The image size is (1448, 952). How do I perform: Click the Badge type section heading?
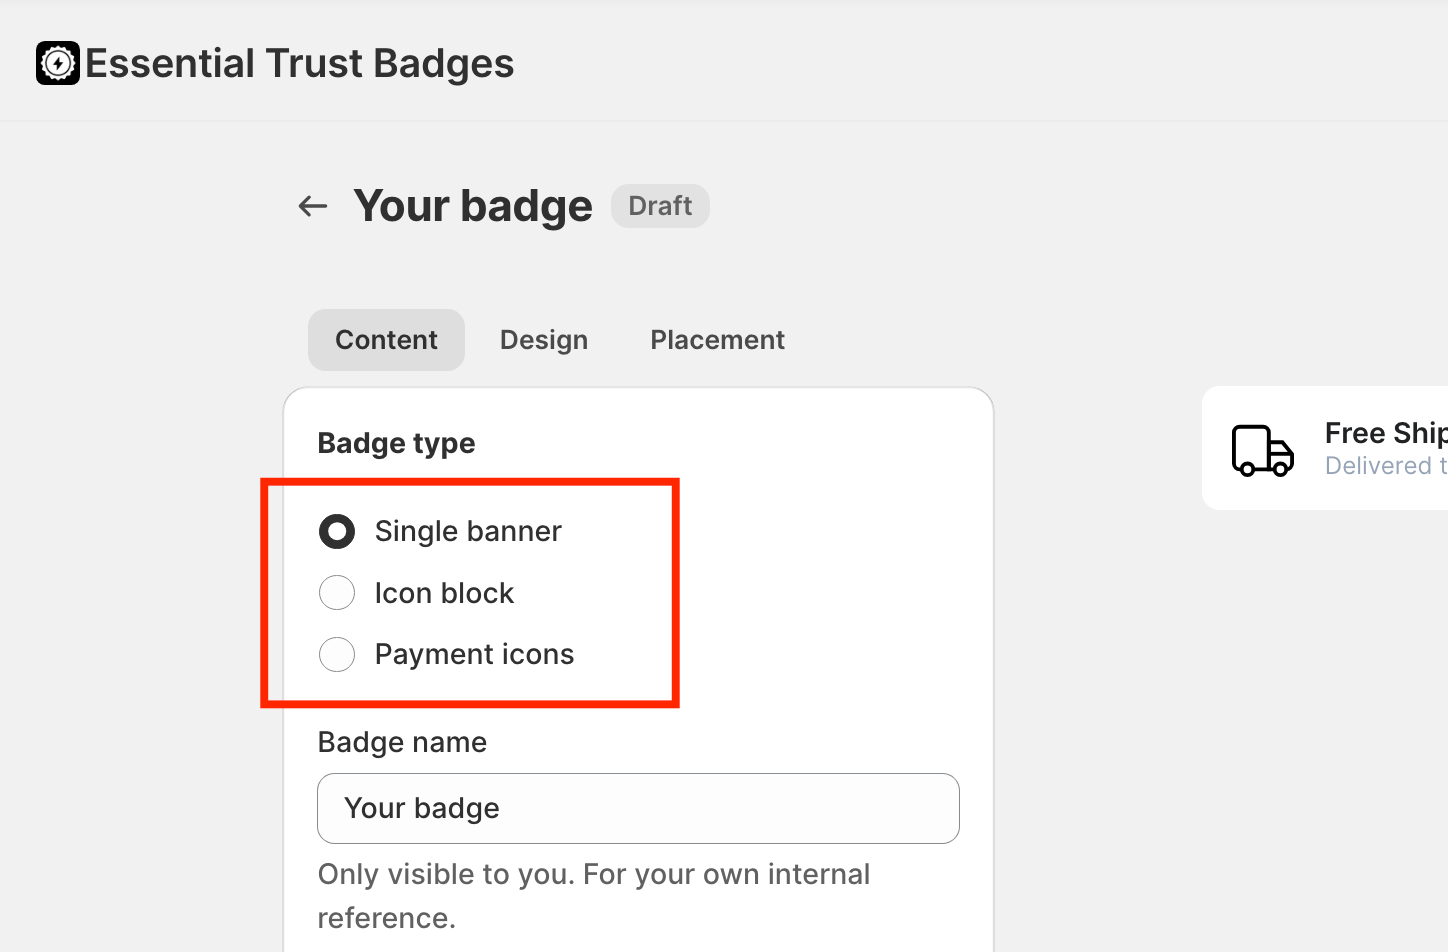396,443
